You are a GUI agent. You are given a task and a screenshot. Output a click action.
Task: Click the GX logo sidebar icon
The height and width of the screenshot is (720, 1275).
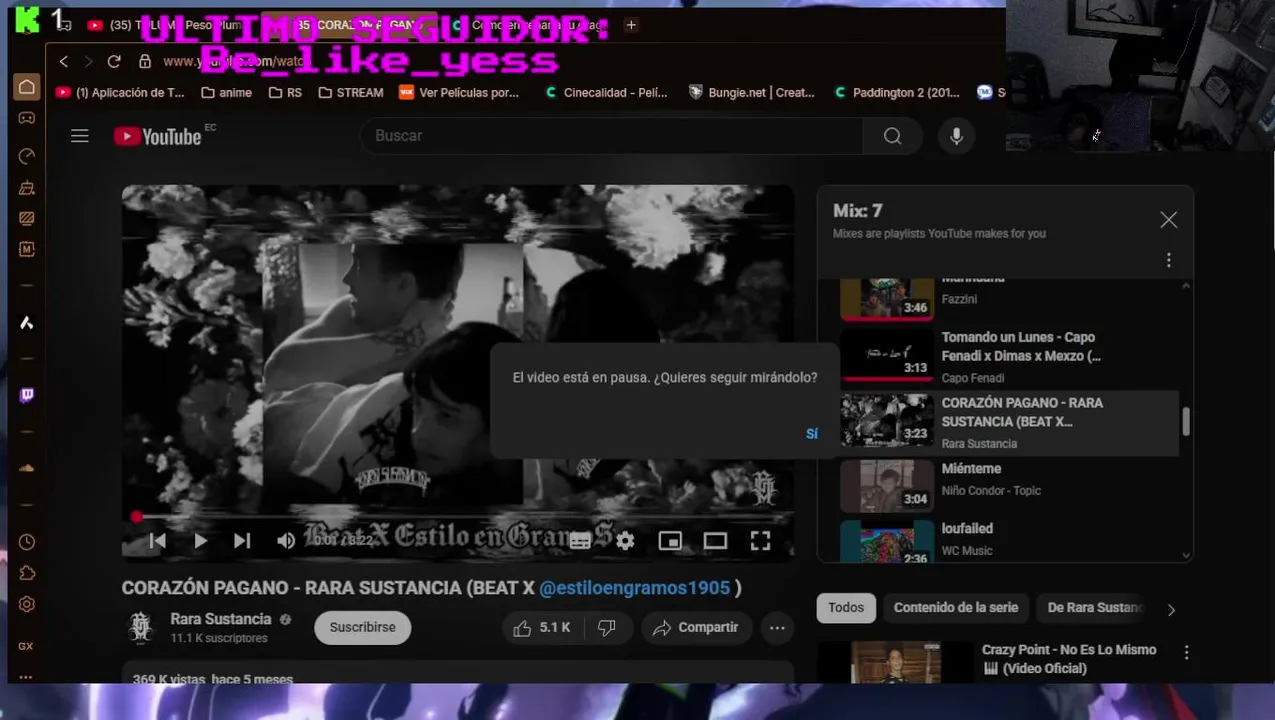[x=26, y=646]
